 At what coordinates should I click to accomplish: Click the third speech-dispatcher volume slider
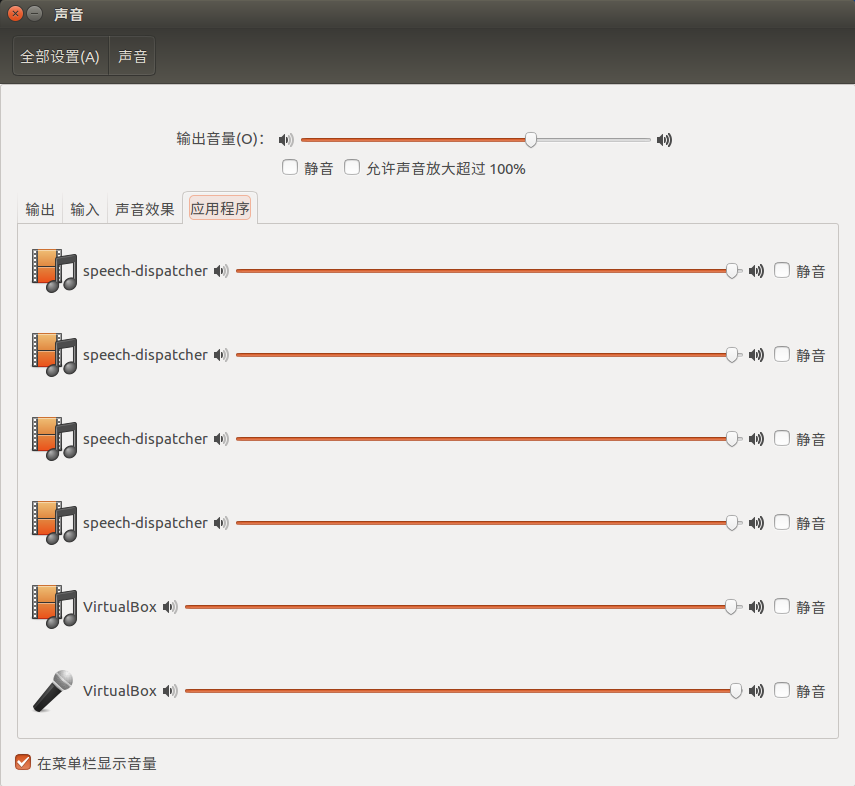[x=489, y=439]
